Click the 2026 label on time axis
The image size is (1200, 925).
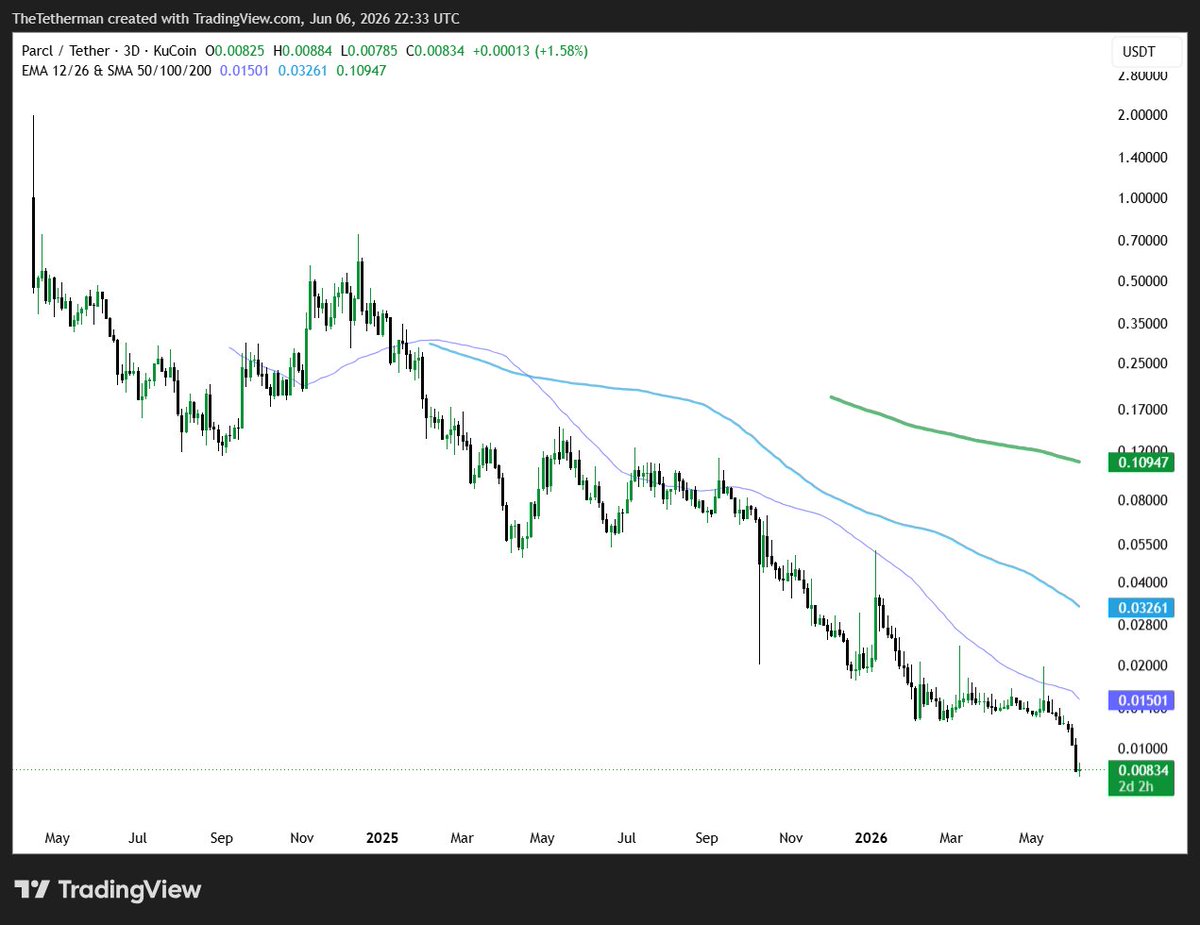click(872, 838)
